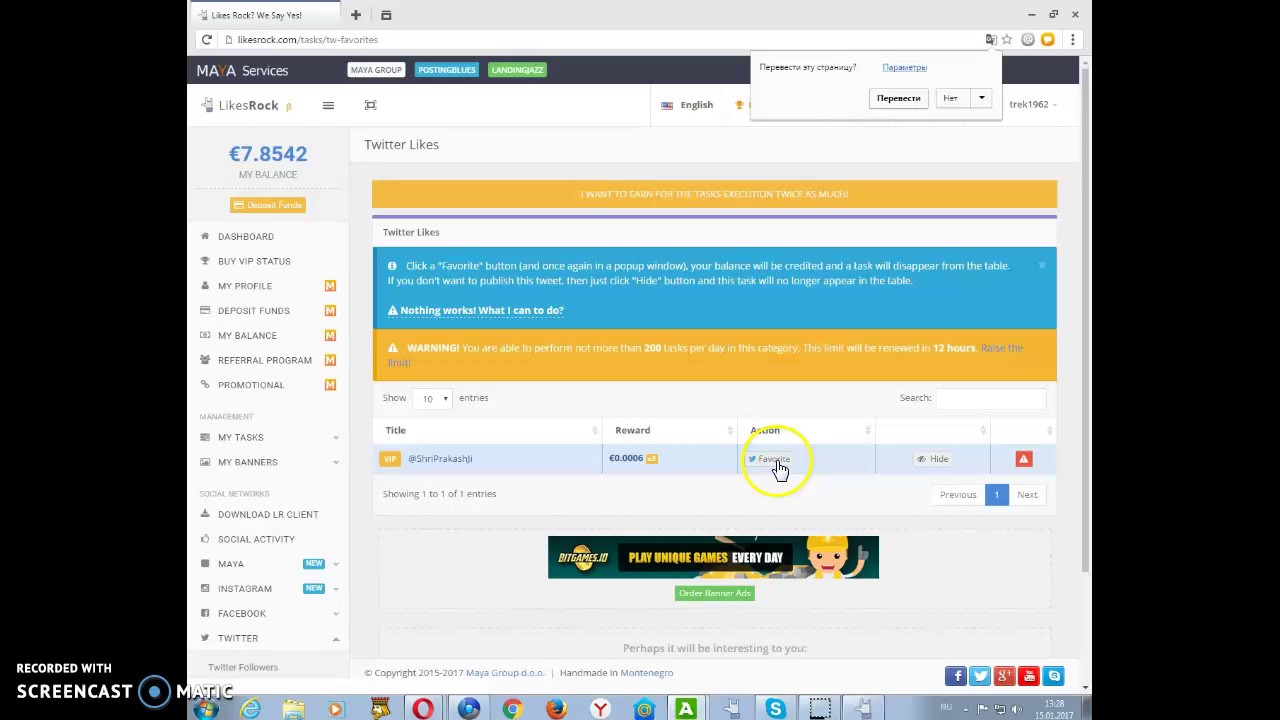The image size is (1280, 720).
Task: Select page 1 in pagination
Action: tap(996, 494)
